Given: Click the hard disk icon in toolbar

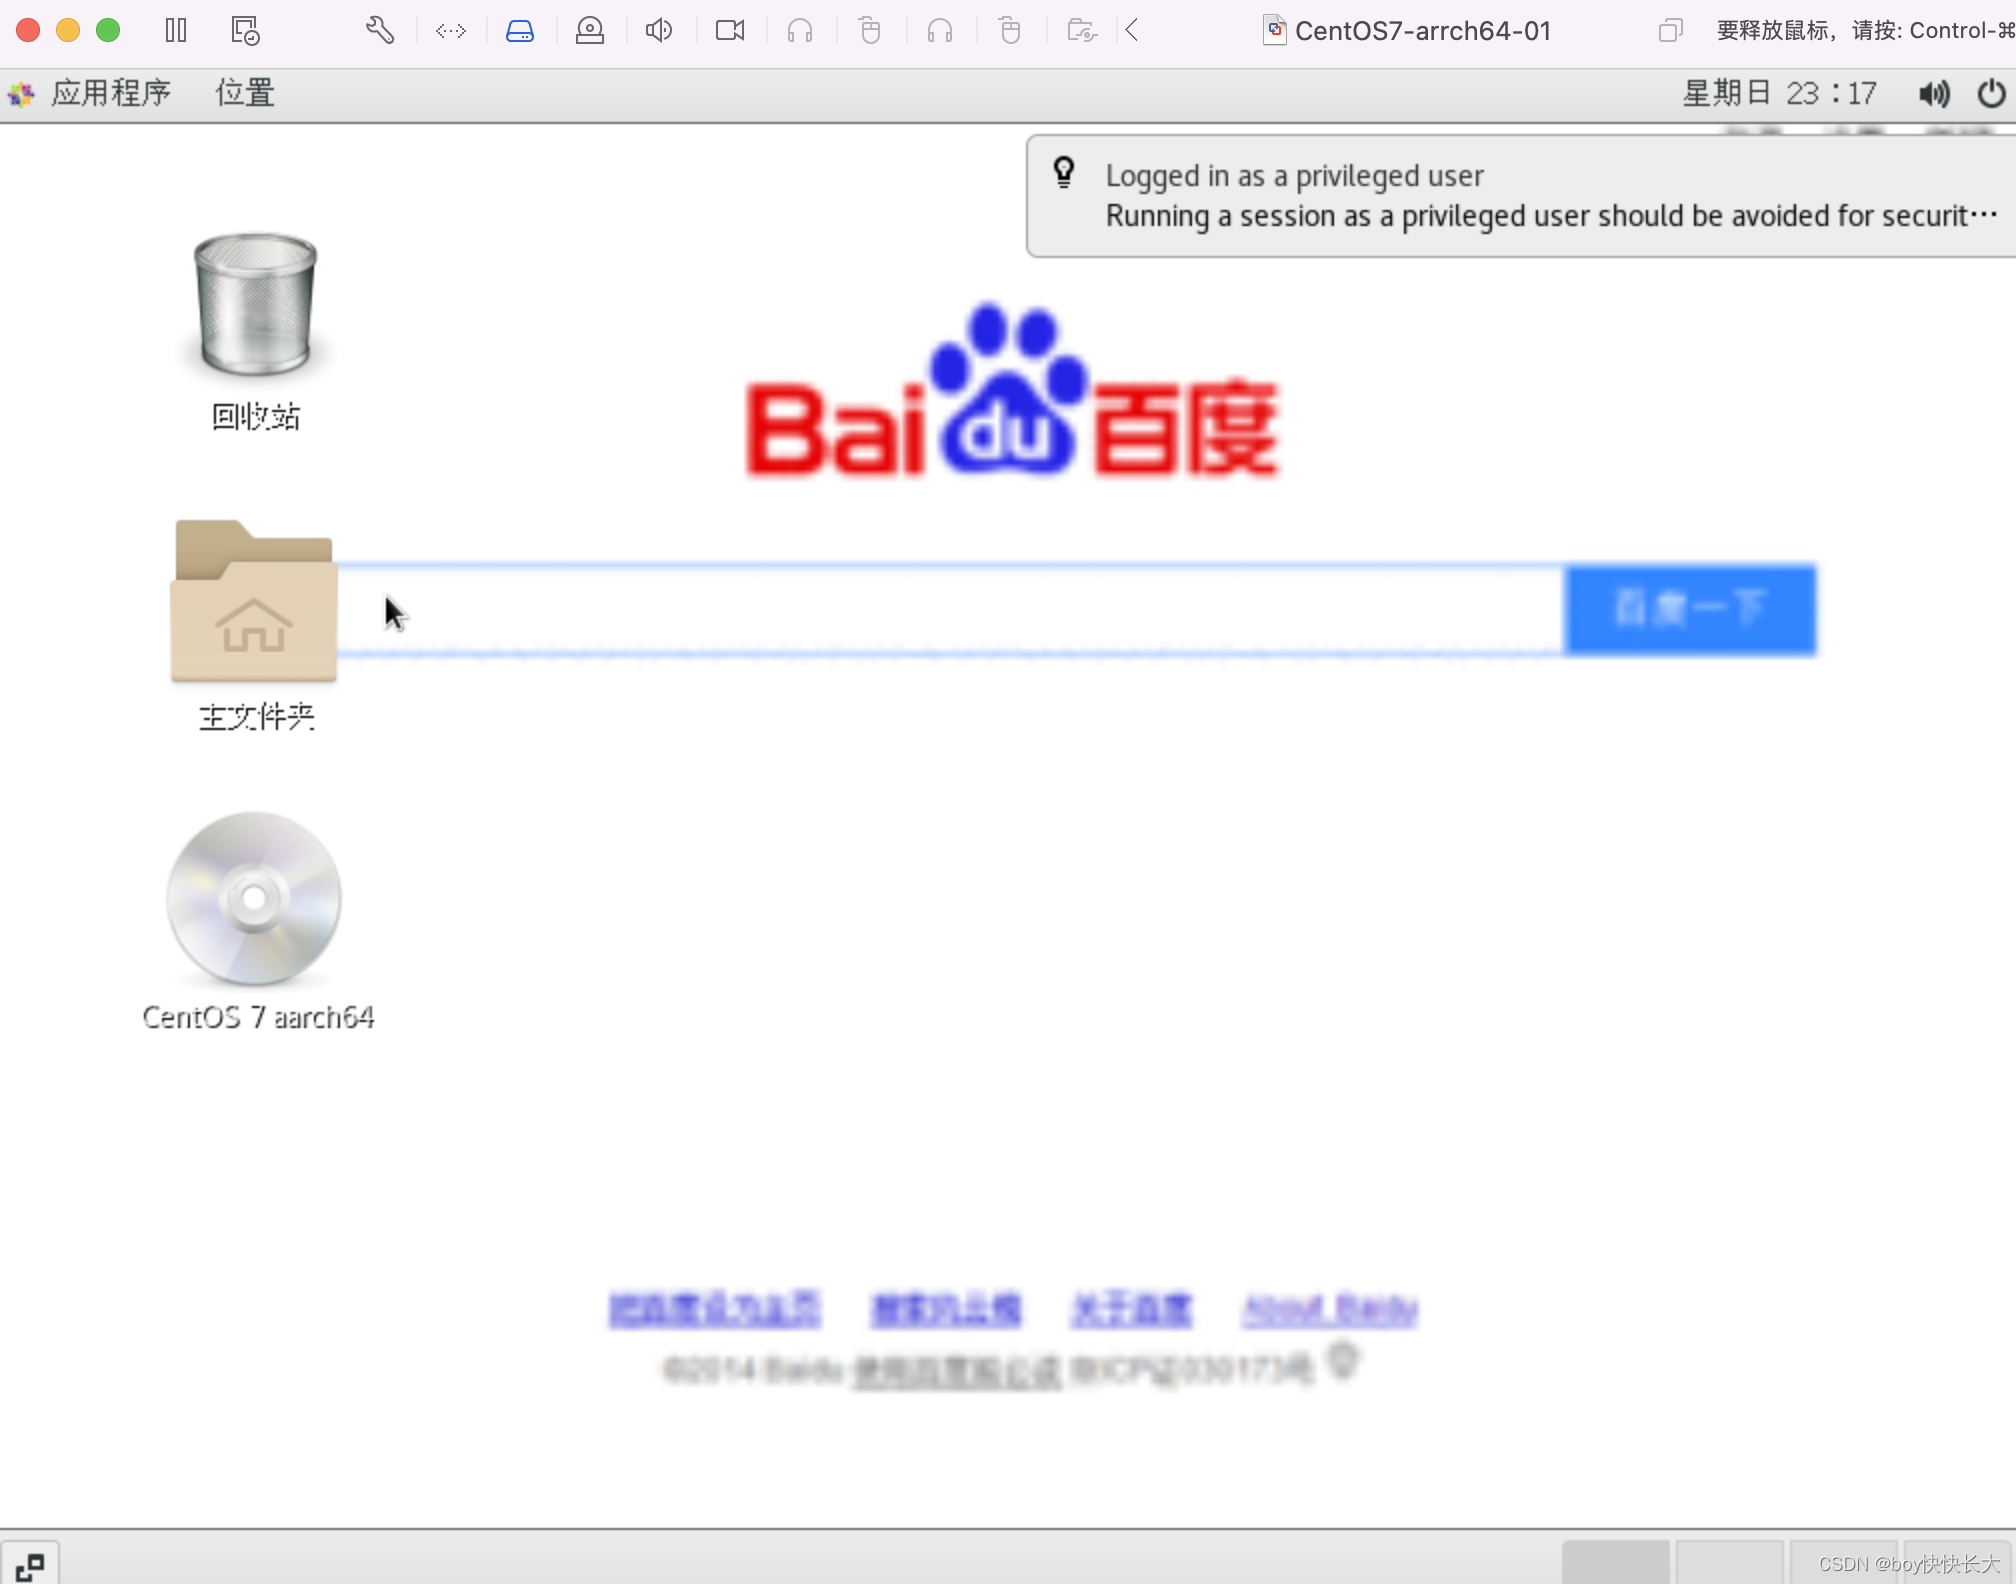Looking at the screenshot, I should (520, 31).
